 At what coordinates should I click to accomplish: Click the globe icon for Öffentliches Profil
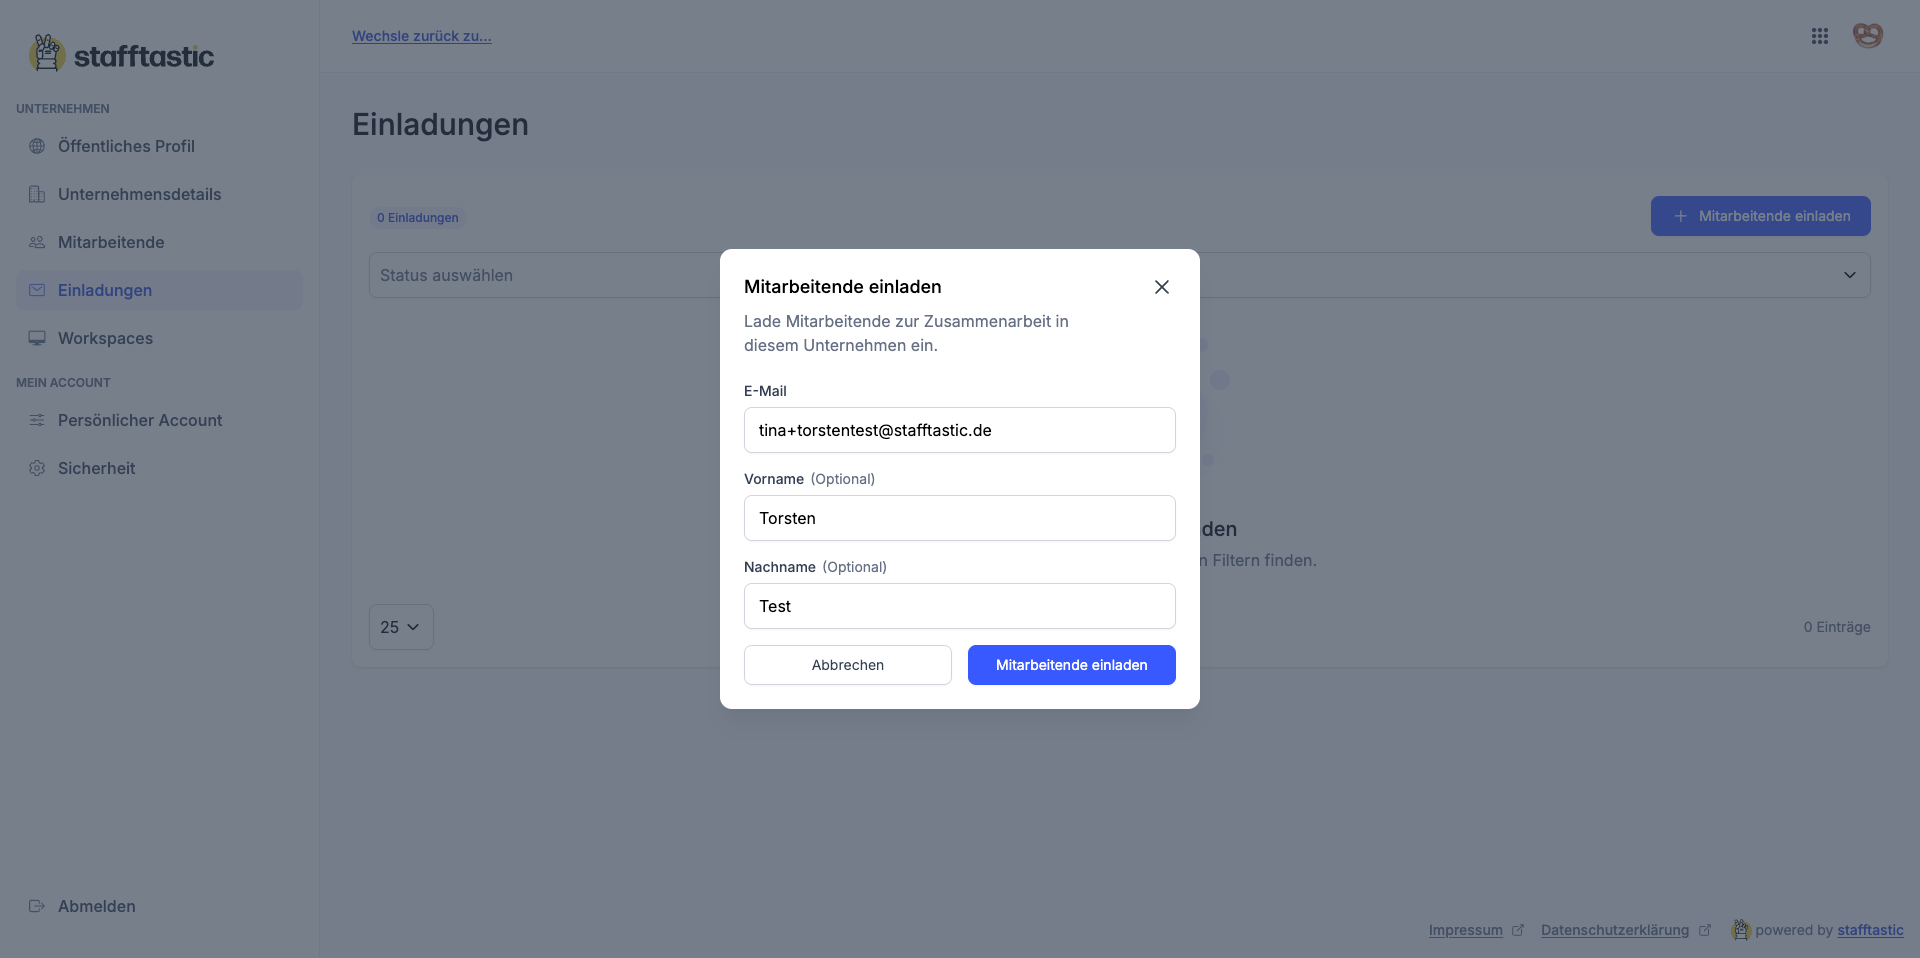point(37,146)
